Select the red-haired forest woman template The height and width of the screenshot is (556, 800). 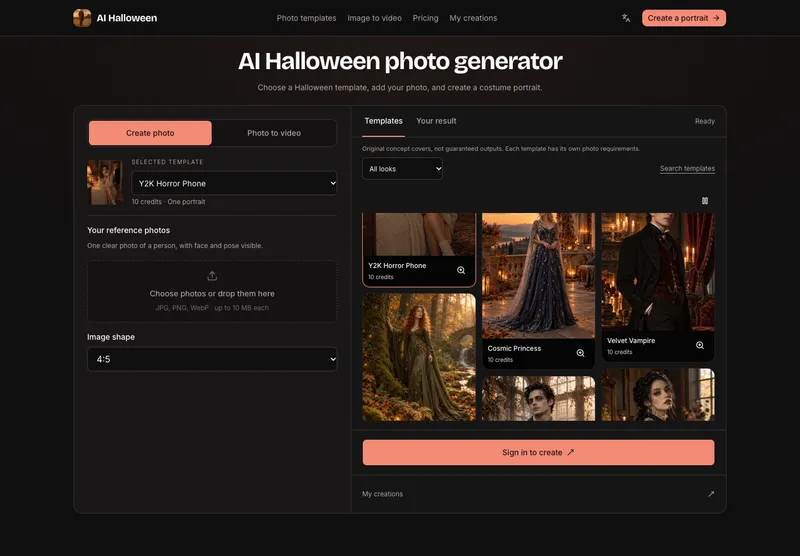tap(419, 357)
